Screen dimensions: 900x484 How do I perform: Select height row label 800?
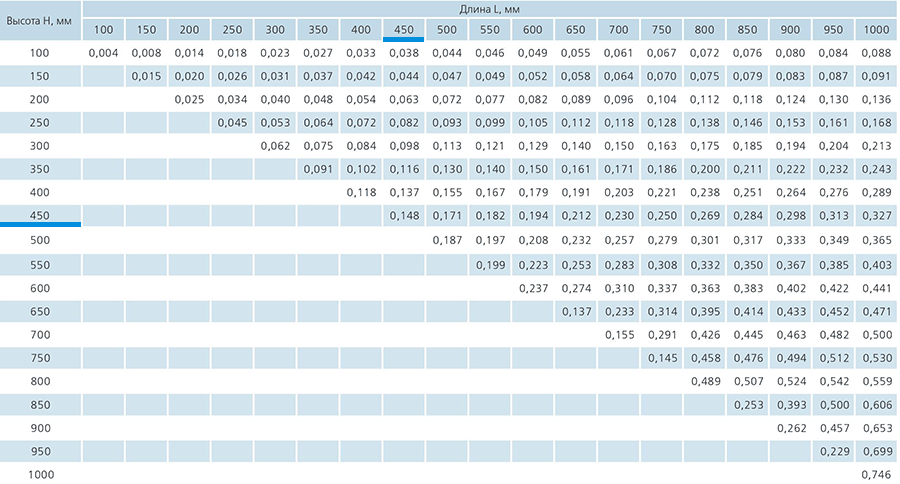click(x=40, y=381)
